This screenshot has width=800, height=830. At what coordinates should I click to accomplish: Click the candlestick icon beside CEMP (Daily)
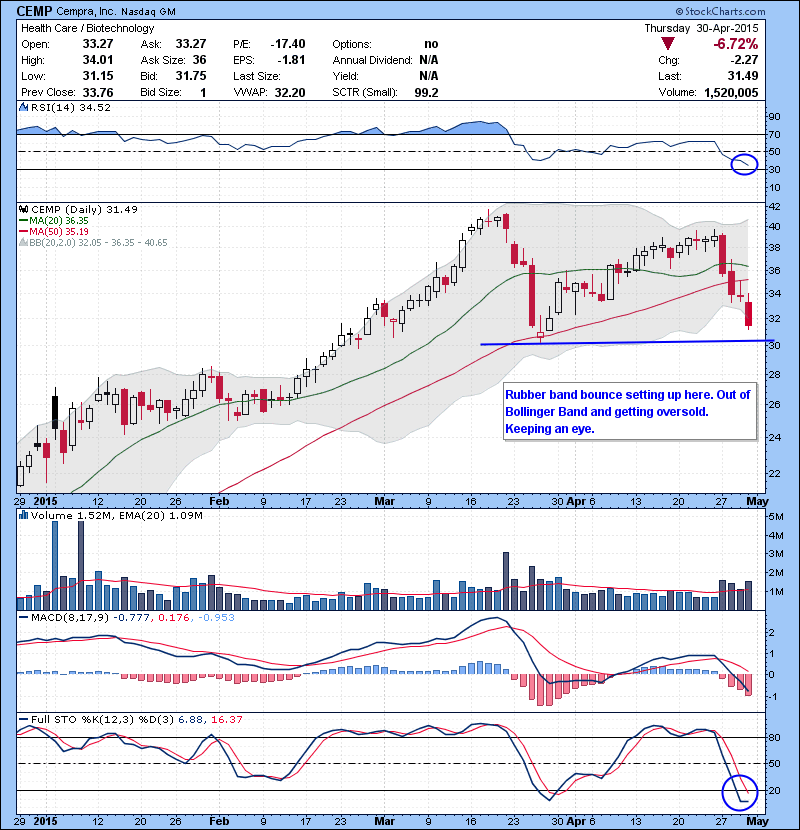(23, 209)
